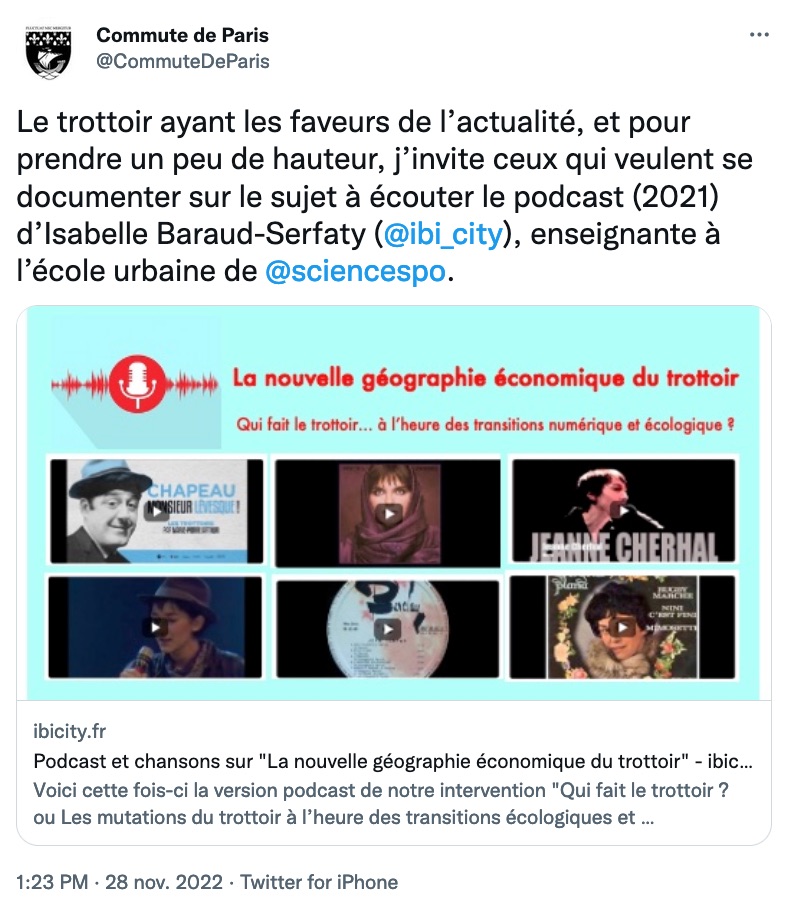Open the @CommuteDeParis handle link
Screen dimensions: 790x914
tap(182, 61)
